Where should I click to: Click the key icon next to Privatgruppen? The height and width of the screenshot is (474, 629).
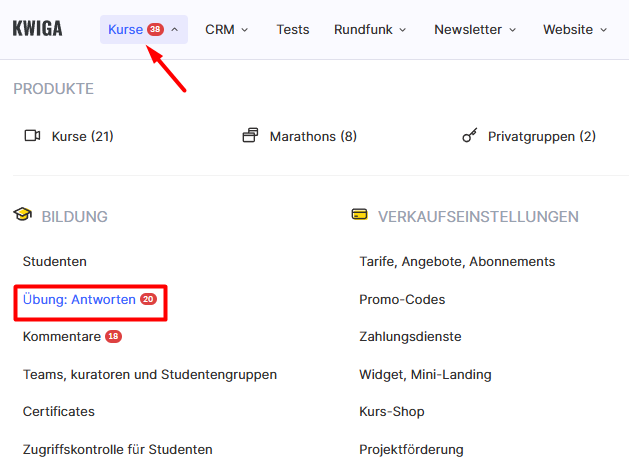tap(469, 136)
